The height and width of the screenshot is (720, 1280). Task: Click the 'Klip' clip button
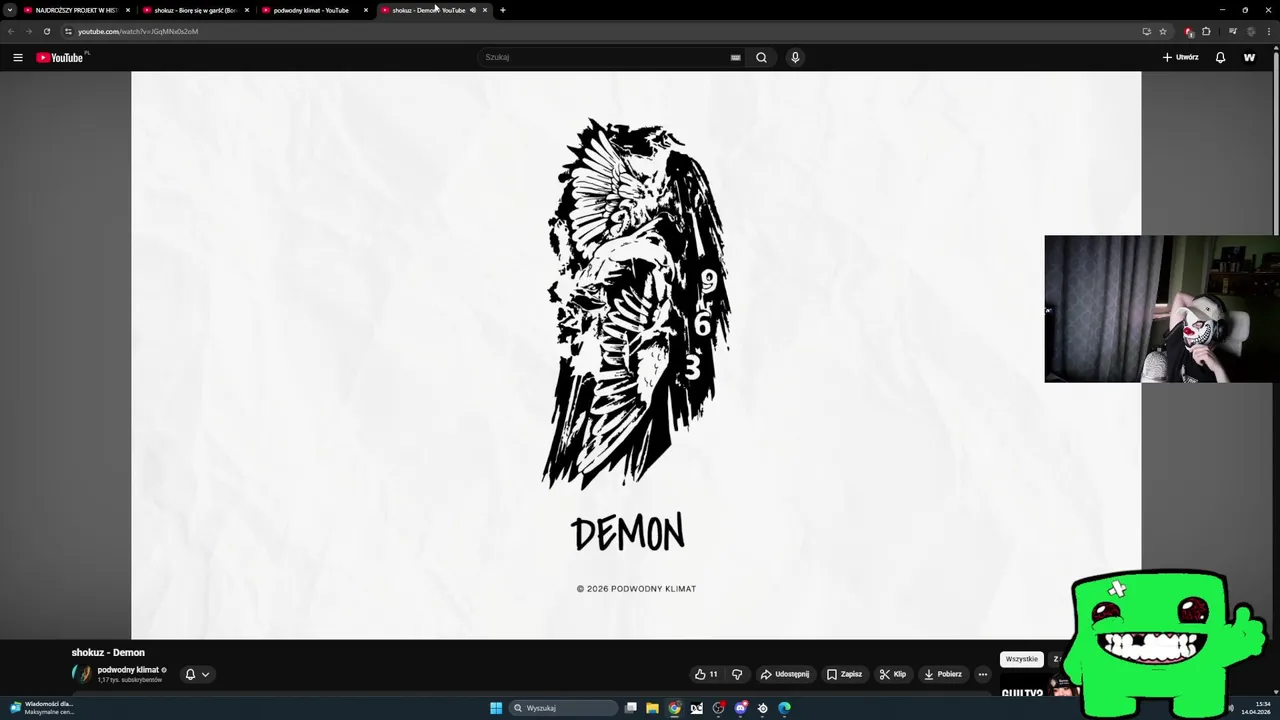coord(893,674)
